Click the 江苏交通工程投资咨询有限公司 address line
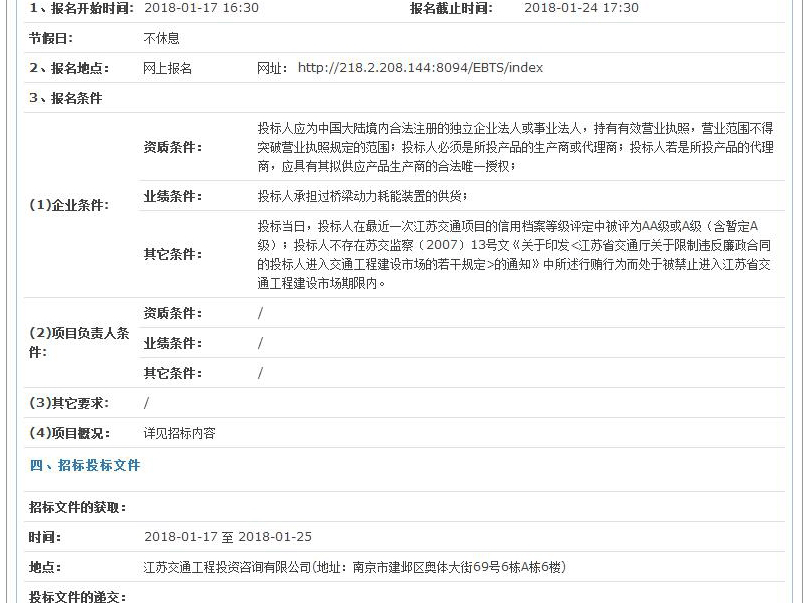The width and height of the screenshot is (804, 603). click(355, 567)
